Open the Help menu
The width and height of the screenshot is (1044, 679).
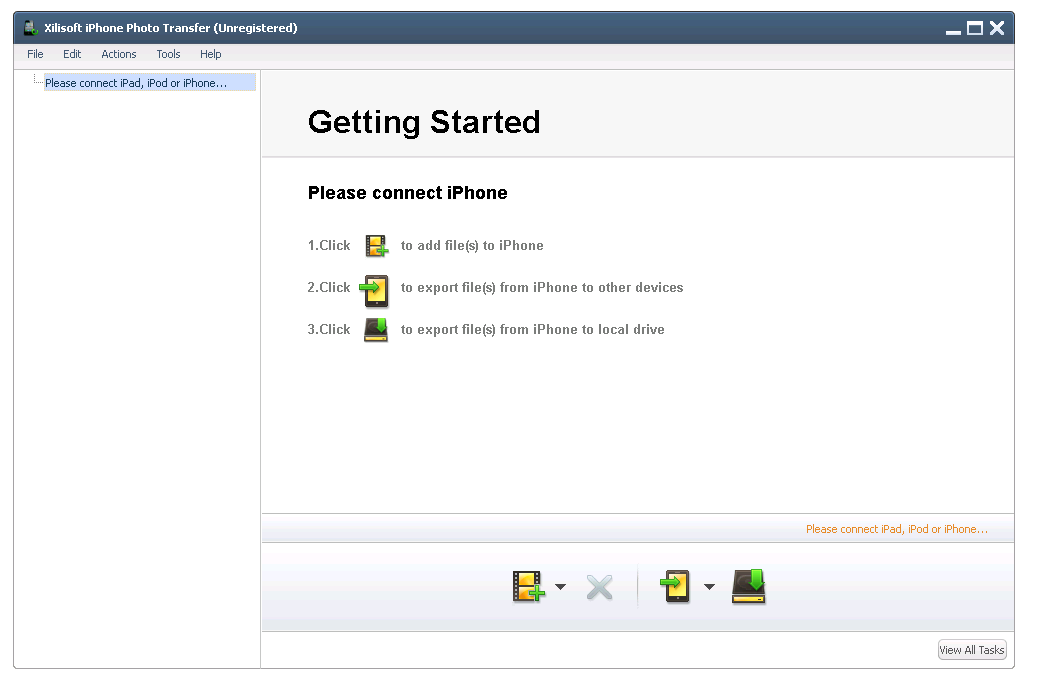210,54
